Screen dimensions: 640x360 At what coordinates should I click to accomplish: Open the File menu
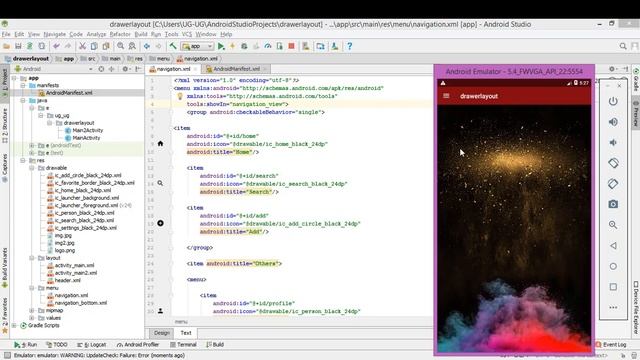click(x=6, y=34)
